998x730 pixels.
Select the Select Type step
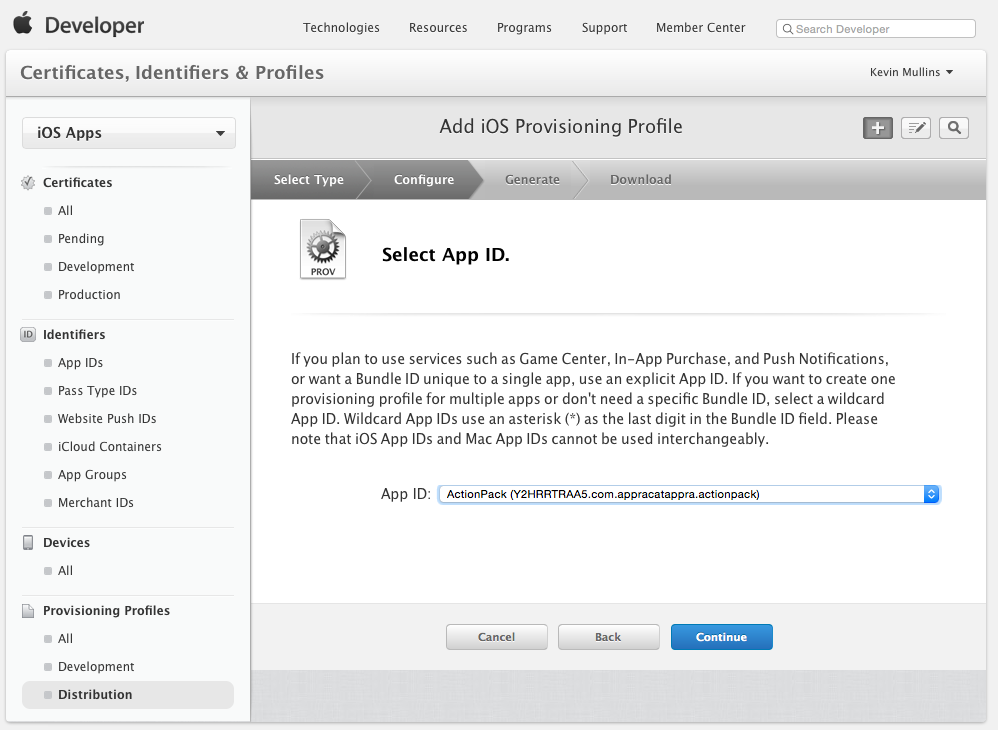click(309, 179)
